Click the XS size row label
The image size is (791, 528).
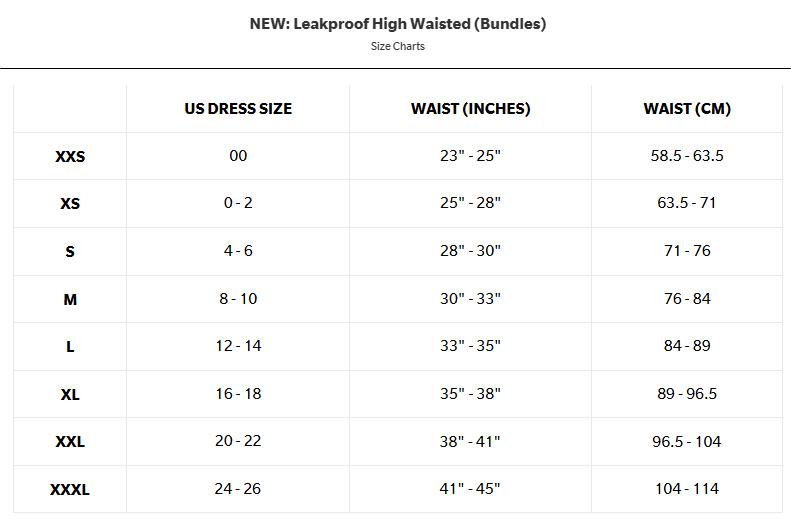[70, 204]
